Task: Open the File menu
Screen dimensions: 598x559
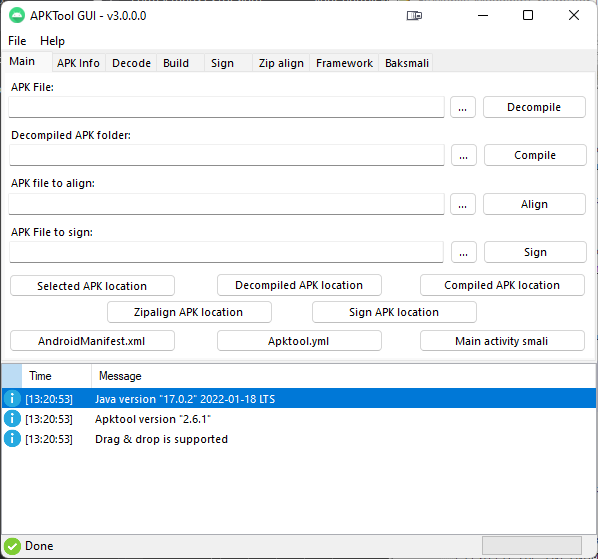Action: (17, 41)
